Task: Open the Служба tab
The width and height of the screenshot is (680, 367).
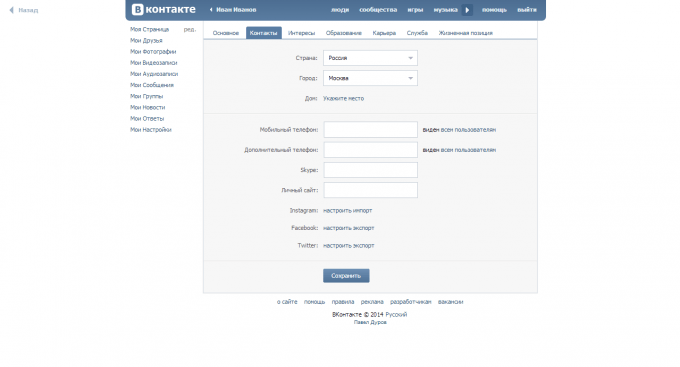Action: tap(417, 33)
